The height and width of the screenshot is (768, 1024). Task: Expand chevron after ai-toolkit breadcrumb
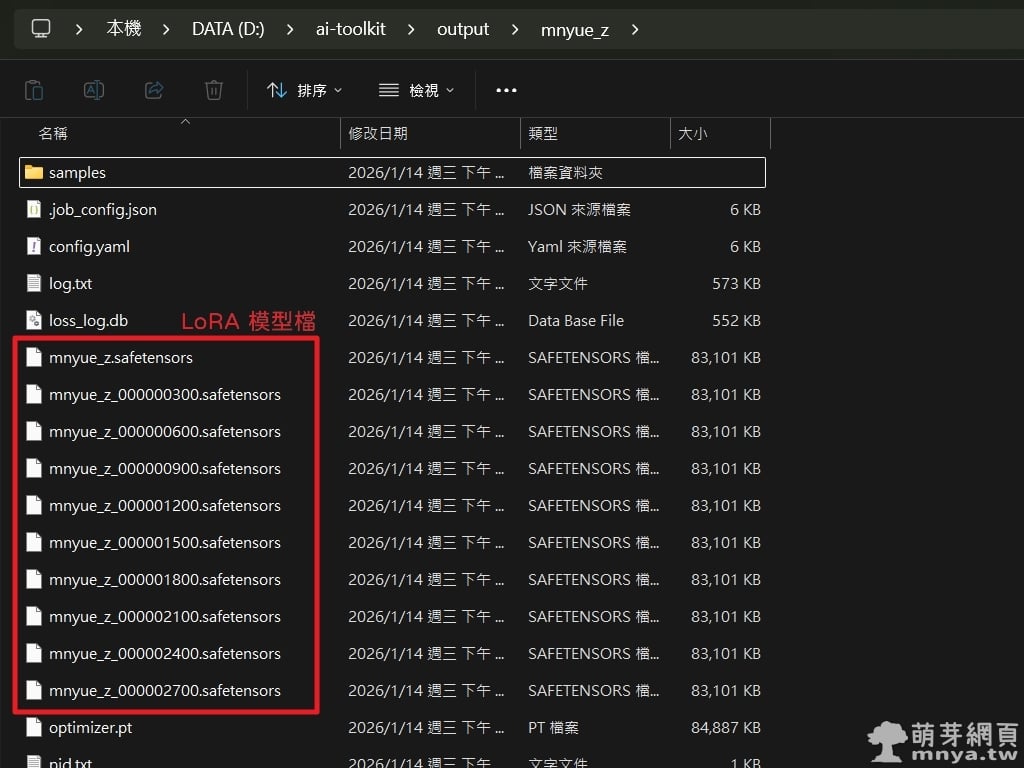(x=411, y=29)
